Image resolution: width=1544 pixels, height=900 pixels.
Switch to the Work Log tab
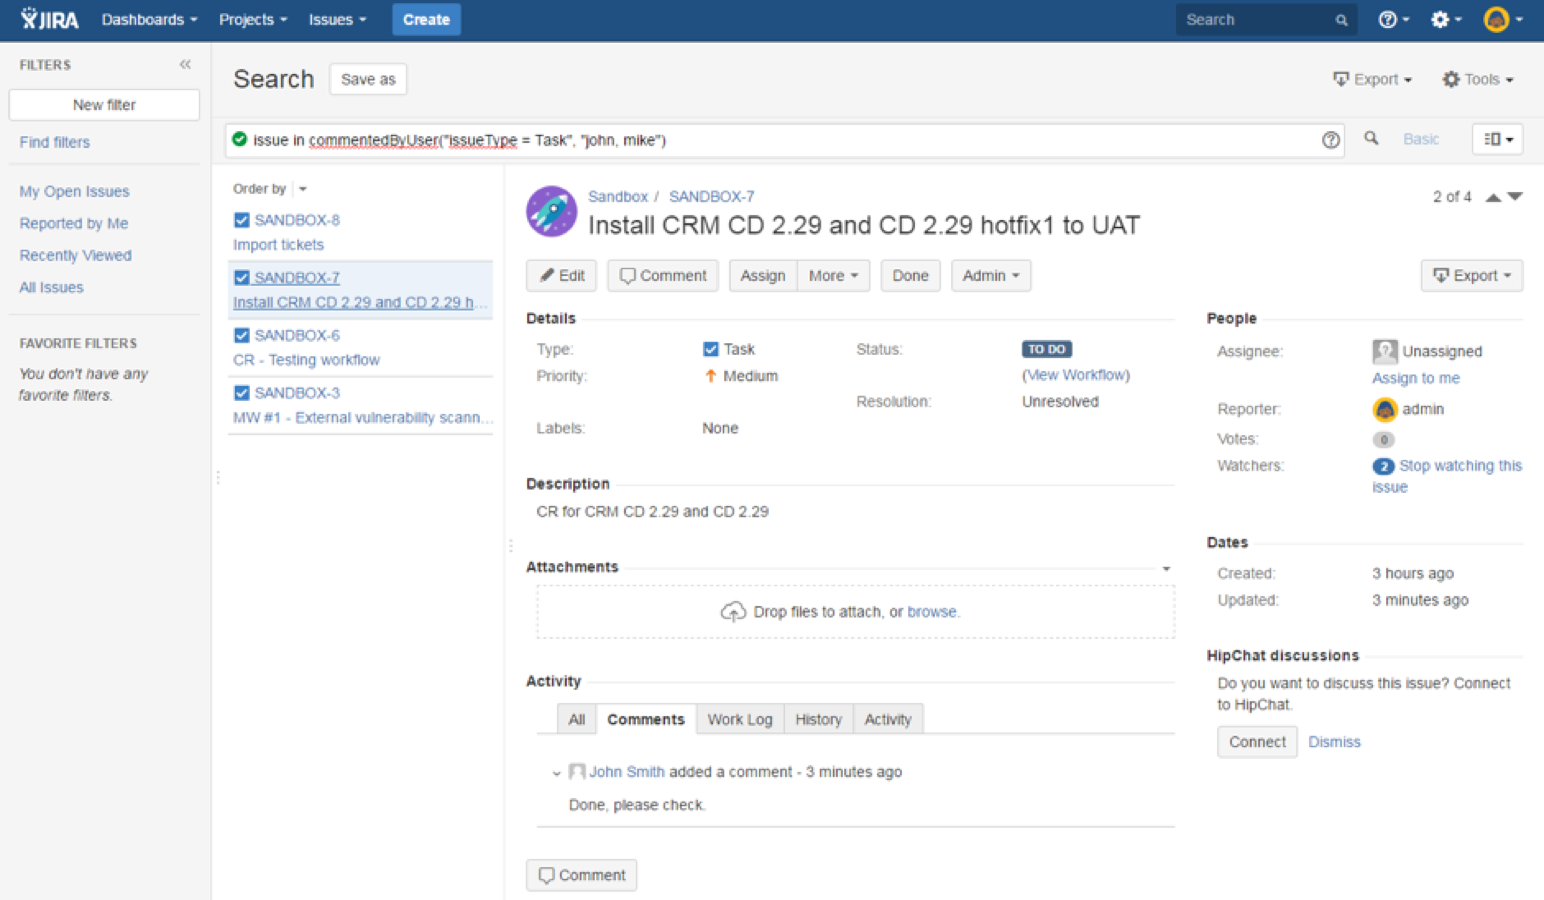coord(740,719)
